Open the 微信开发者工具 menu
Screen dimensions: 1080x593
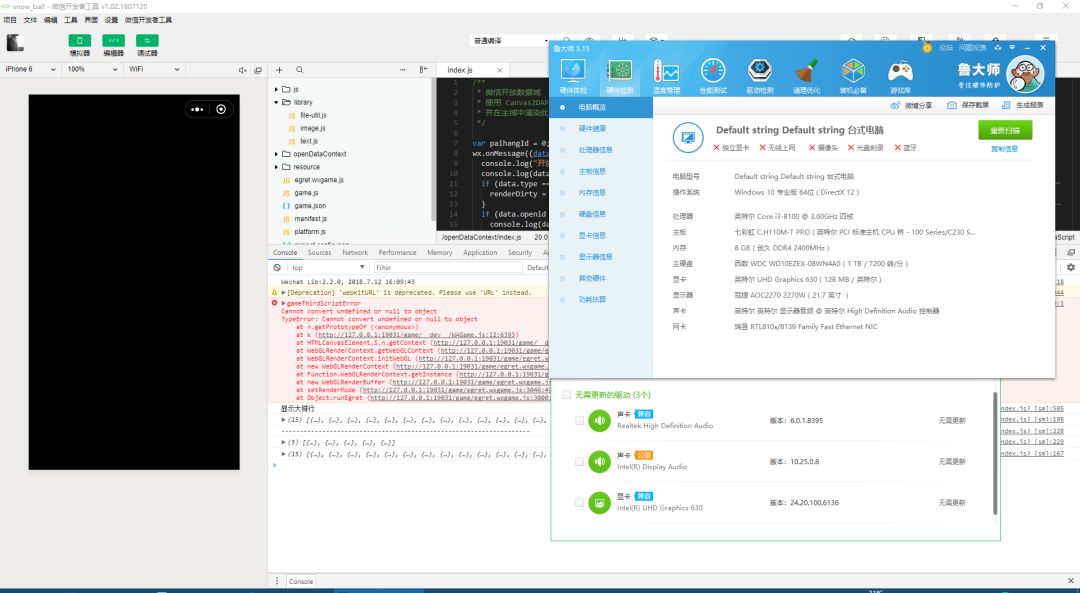pyautogui.click(x=149, y=20)
